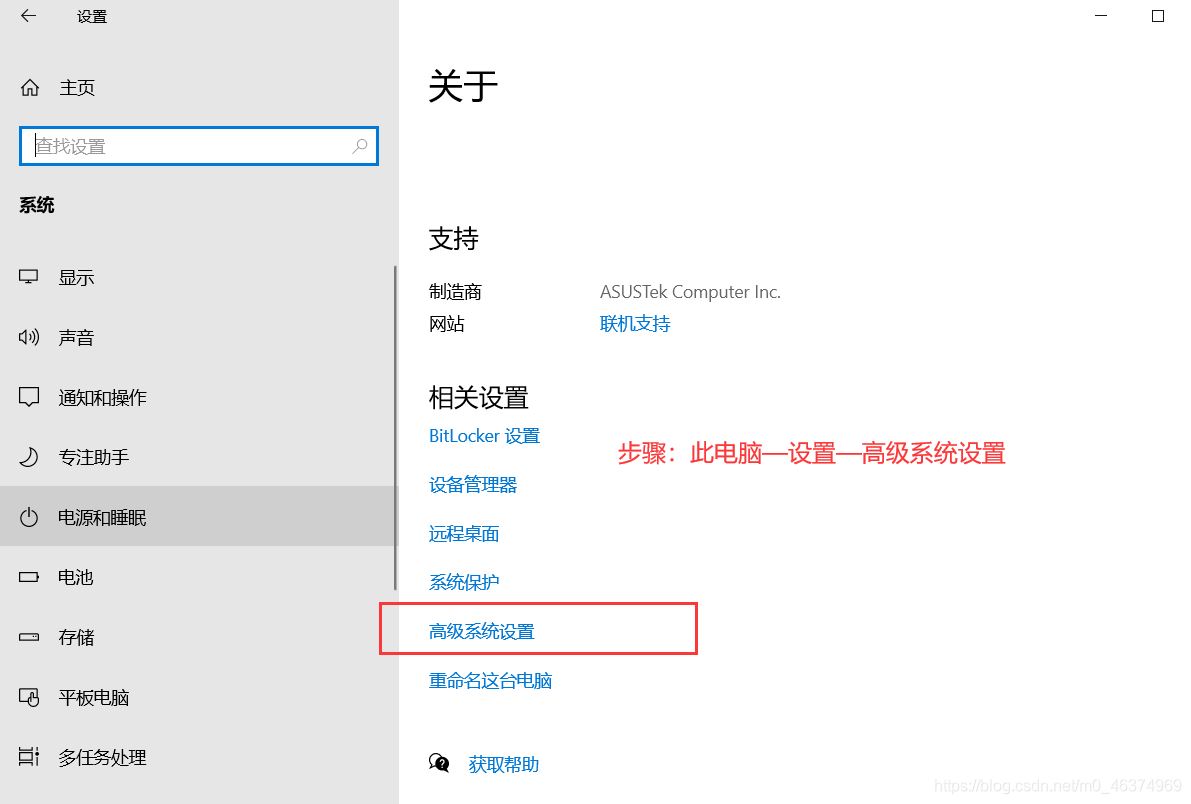
Task: Open 高级系统设置 advanced system settings
Action: tap(482, 631)
